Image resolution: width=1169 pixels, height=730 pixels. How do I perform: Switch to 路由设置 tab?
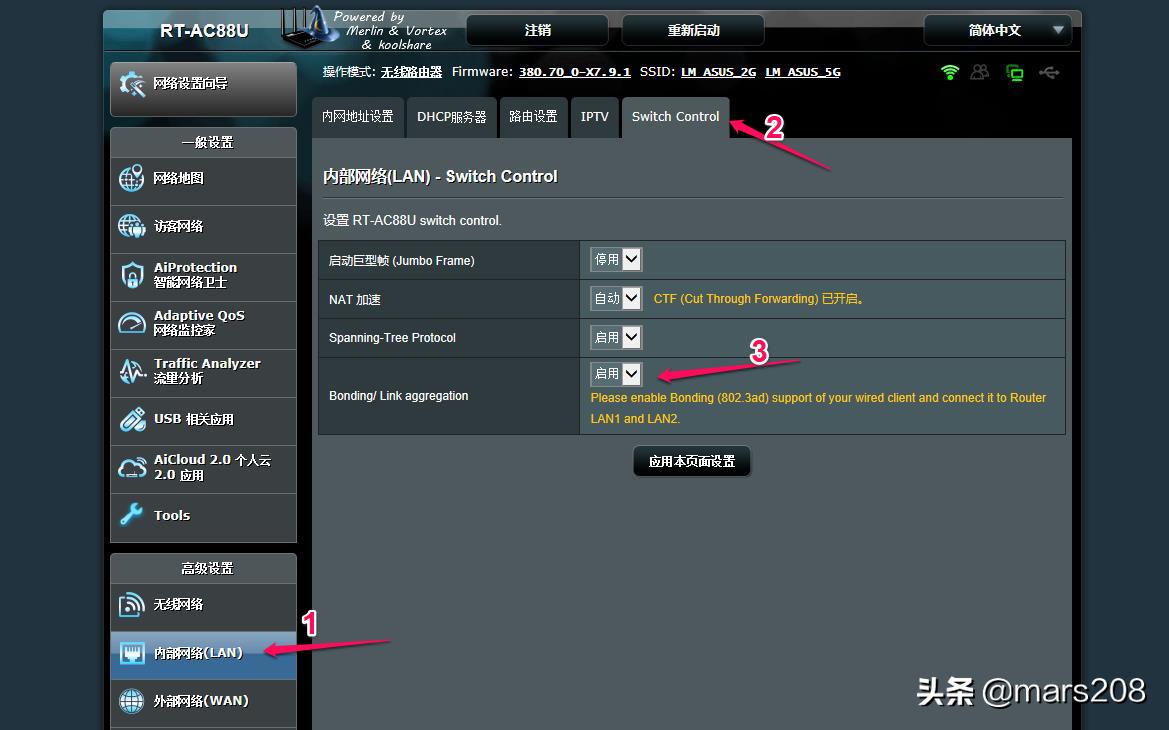click(534, 117)
